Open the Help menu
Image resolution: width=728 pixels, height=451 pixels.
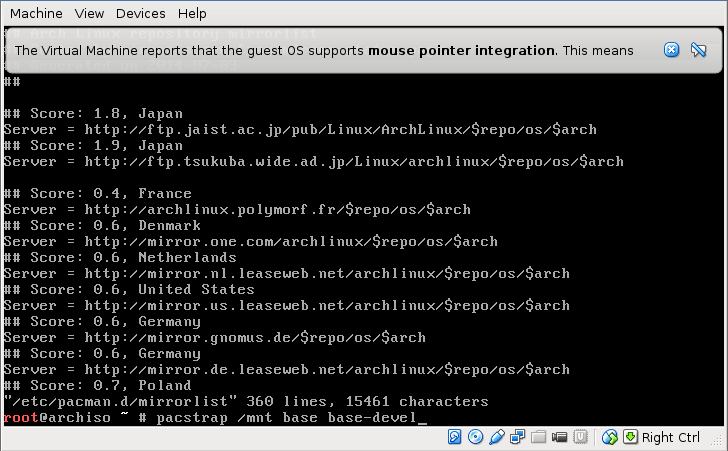192,13
